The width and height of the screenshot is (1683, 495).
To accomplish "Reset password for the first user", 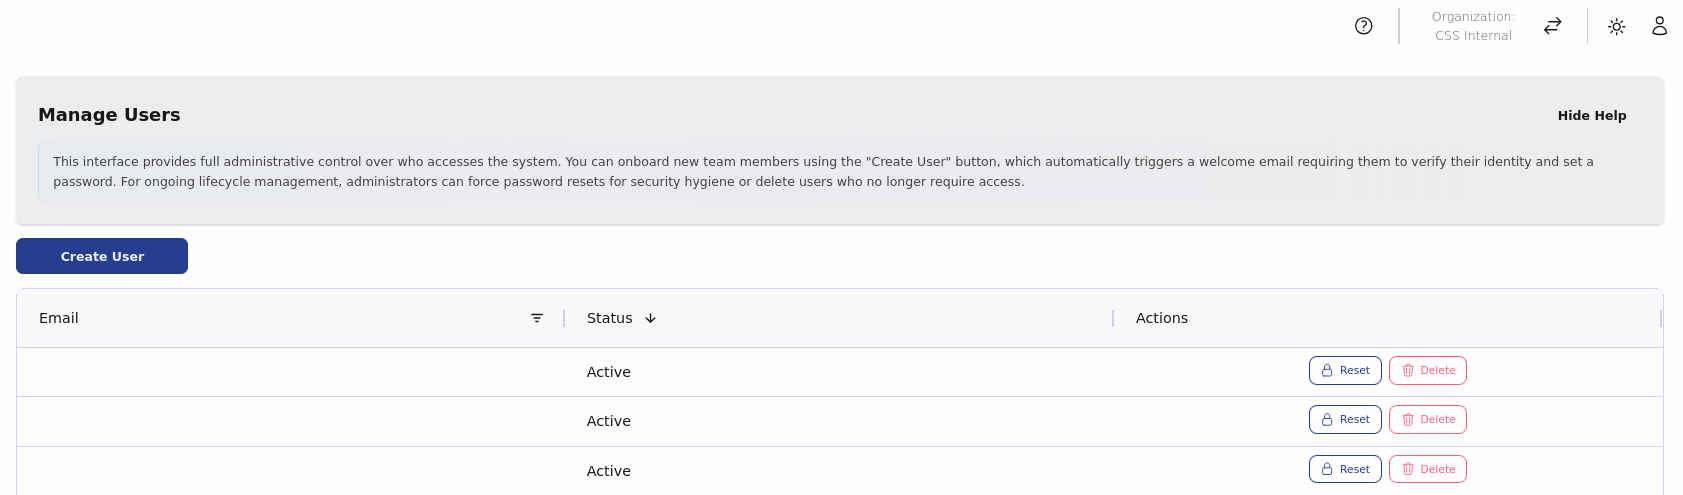I will (1345, 371).
